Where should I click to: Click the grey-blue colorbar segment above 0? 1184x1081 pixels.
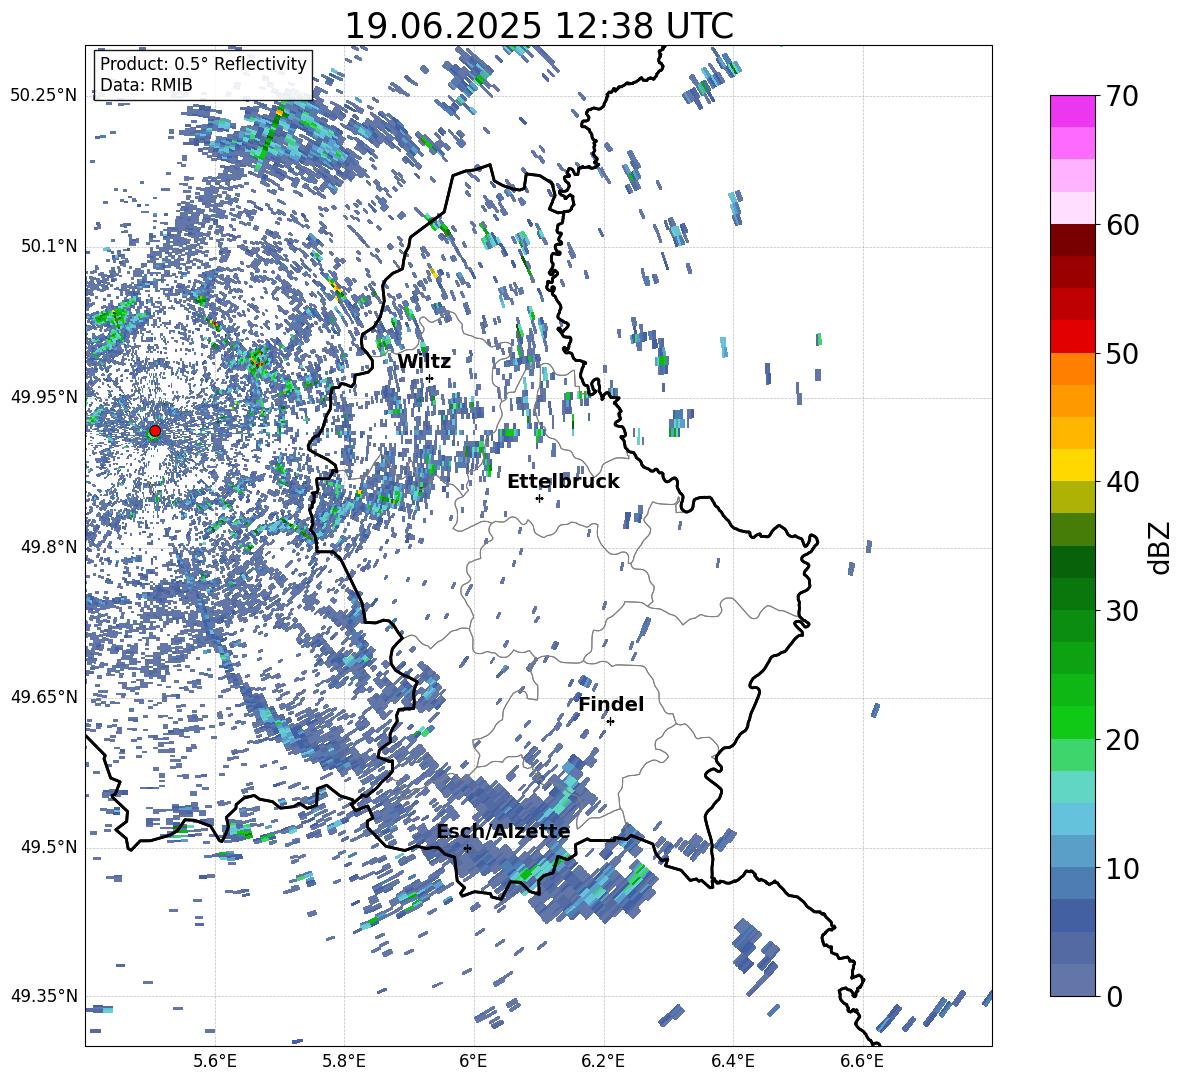pyautogui.click(x=1072, y=980)
